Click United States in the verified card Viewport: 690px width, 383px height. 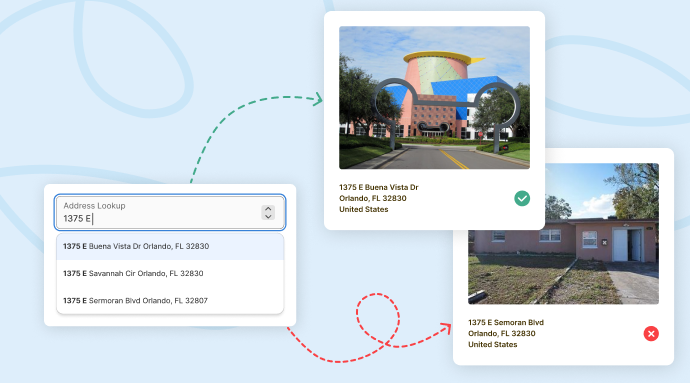363,209
